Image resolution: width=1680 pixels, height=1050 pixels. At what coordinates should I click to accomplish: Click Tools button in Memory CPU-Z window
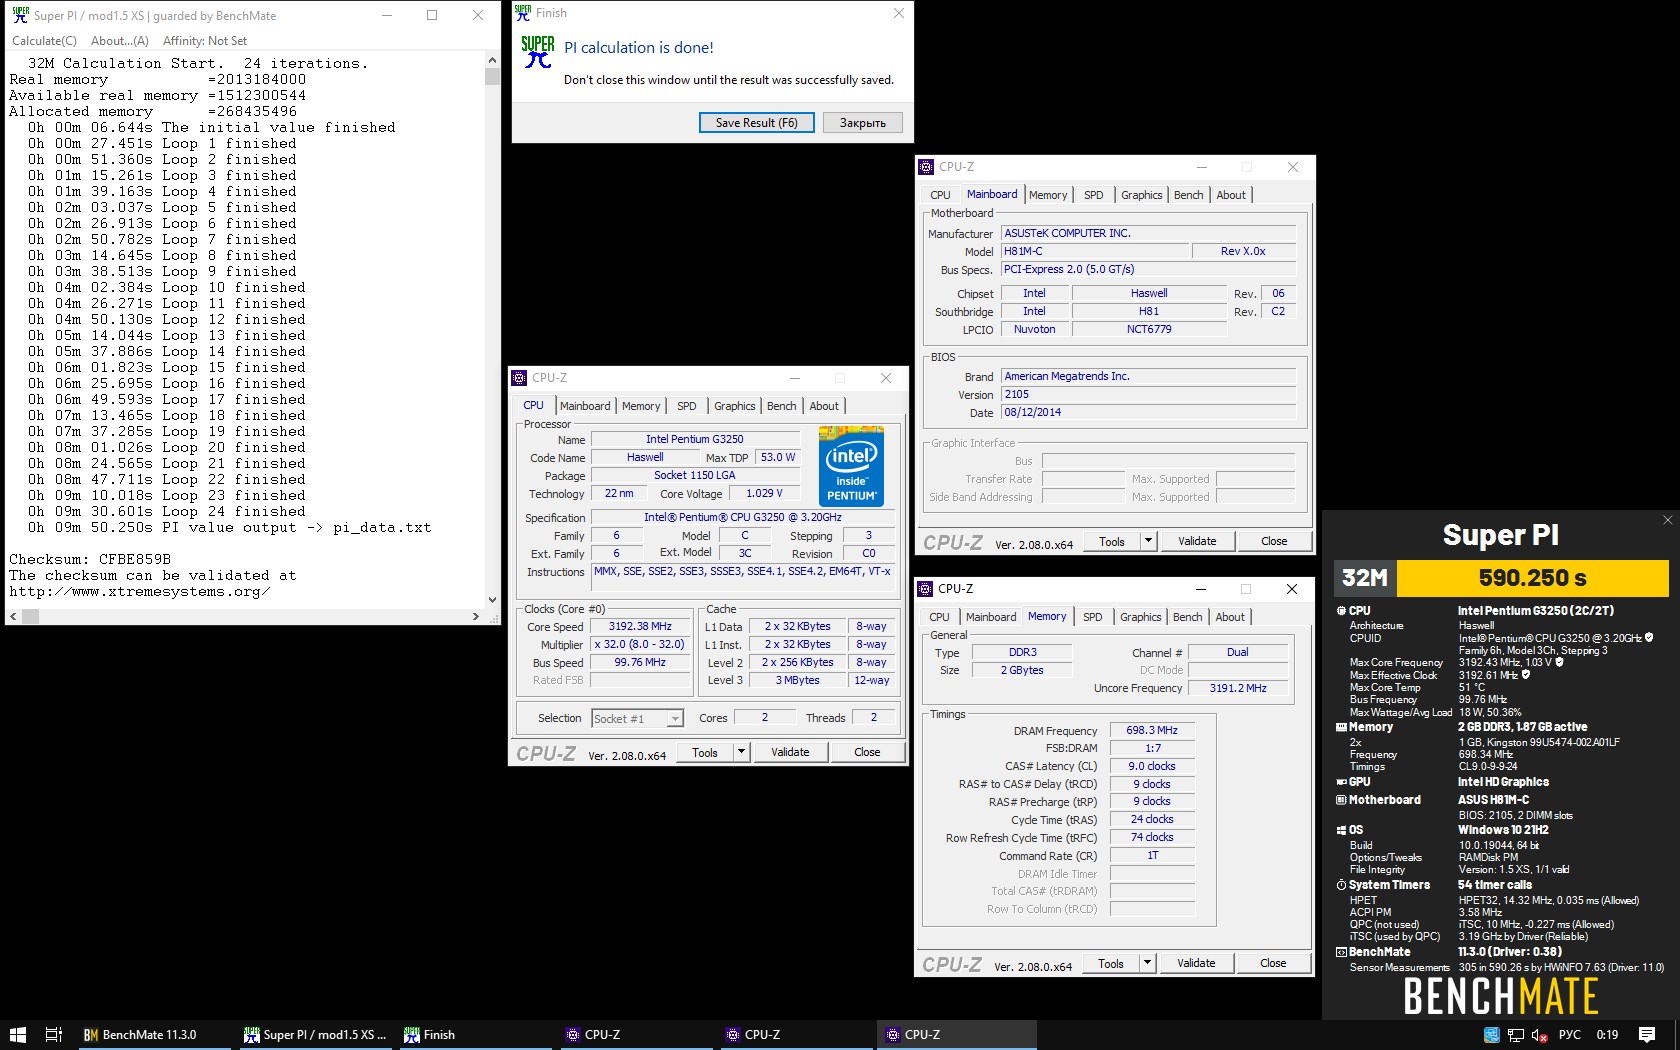point(1111,963)
